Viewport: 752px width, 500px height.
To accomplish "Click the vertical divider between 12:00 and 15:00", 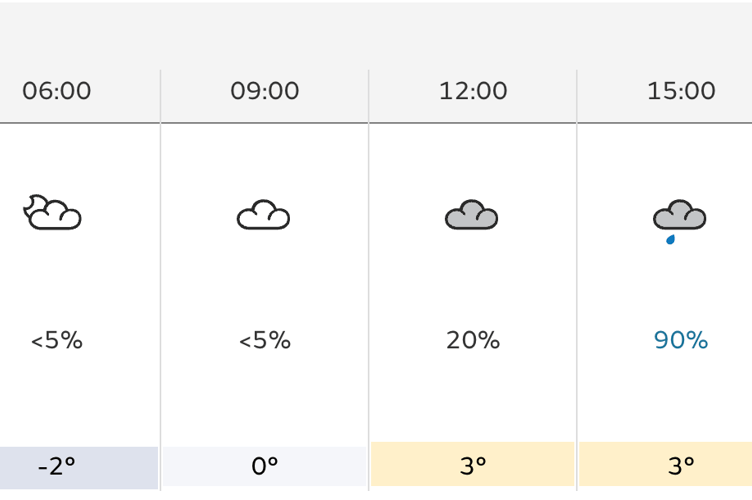I will tap(576, 280).
